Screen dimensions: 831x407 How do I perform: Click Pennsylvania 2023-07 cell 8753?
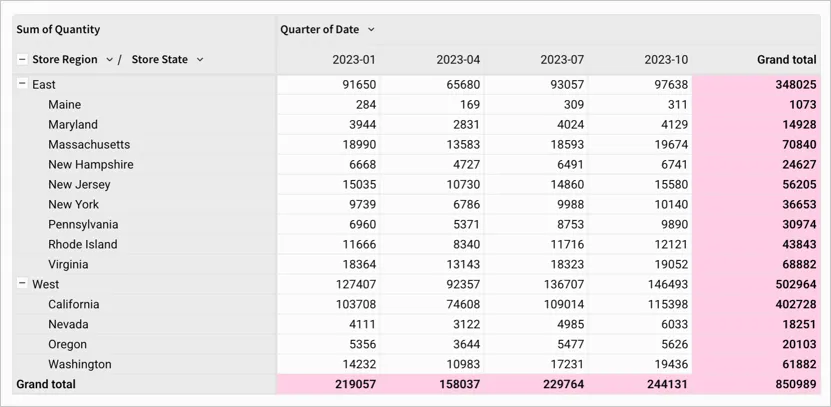(536, 224)
